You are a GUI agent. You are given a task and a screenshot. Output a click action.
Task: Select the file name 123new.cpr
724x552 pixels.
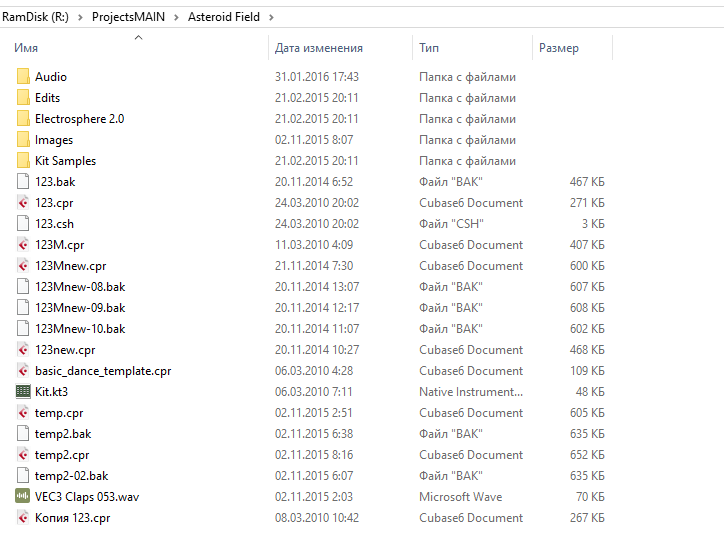pos(65,351)
